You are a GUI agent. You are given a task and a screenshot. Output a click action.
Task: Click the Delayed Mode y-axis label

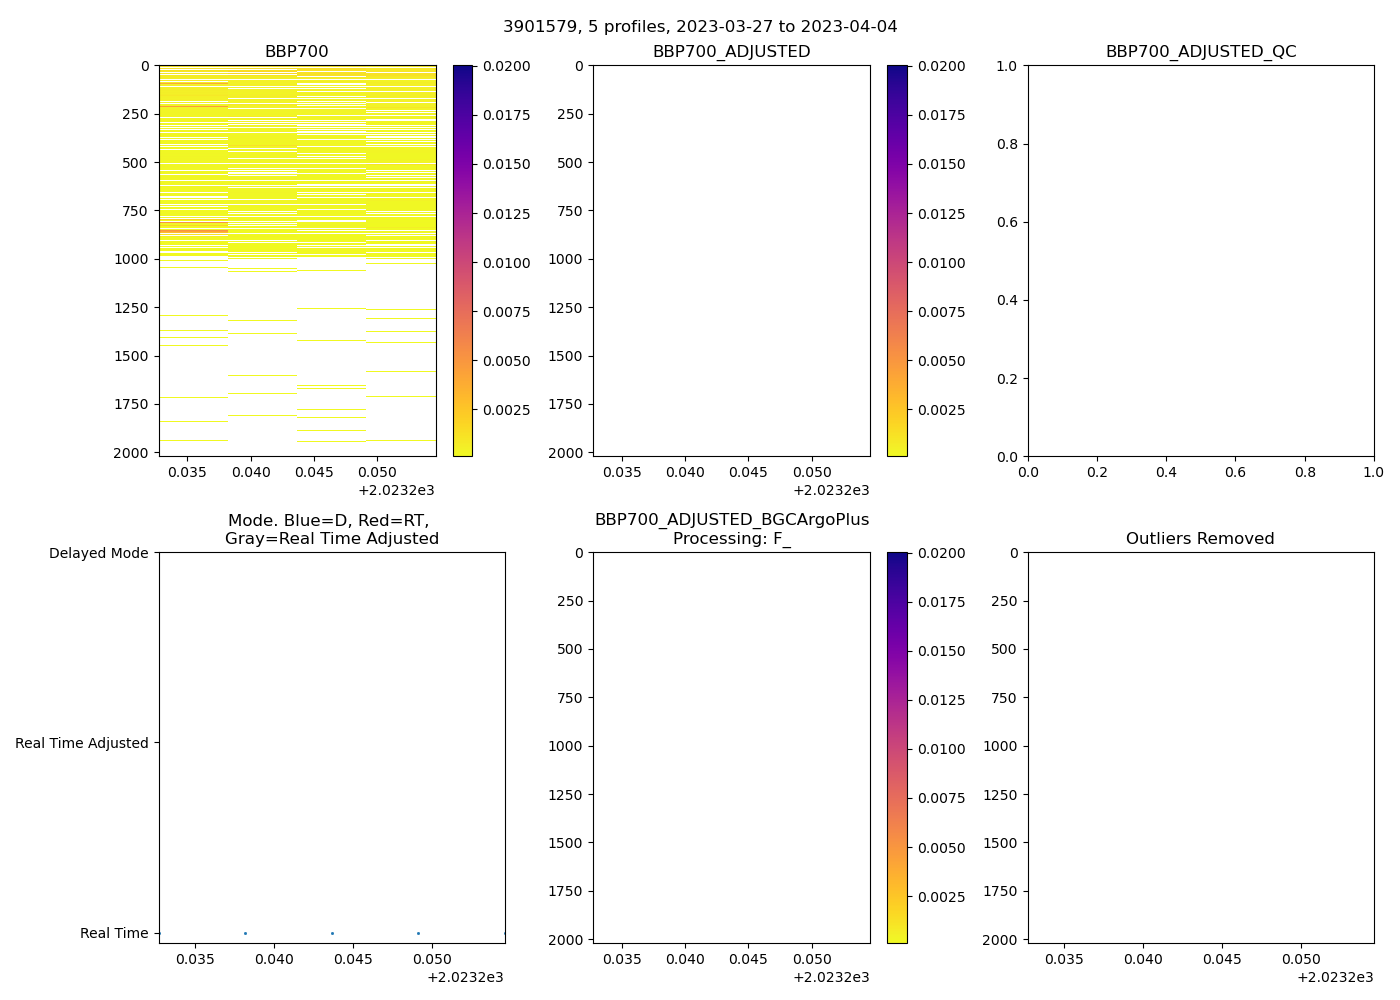coord(98,553)
